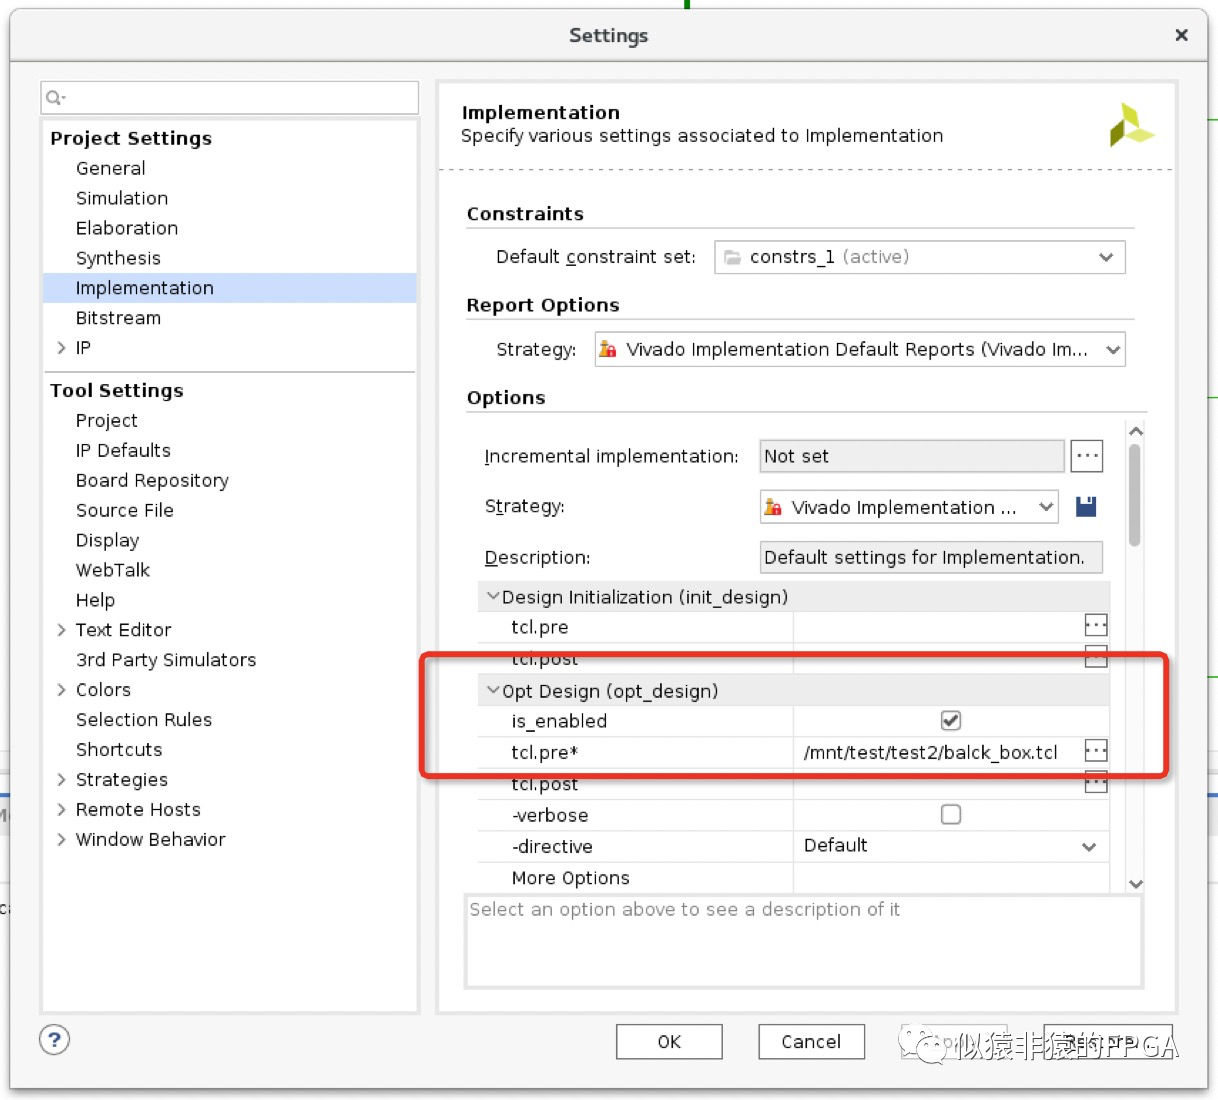
Task: Browse for opt_design tcl.pre script file
Action: tap(1096, 751)
